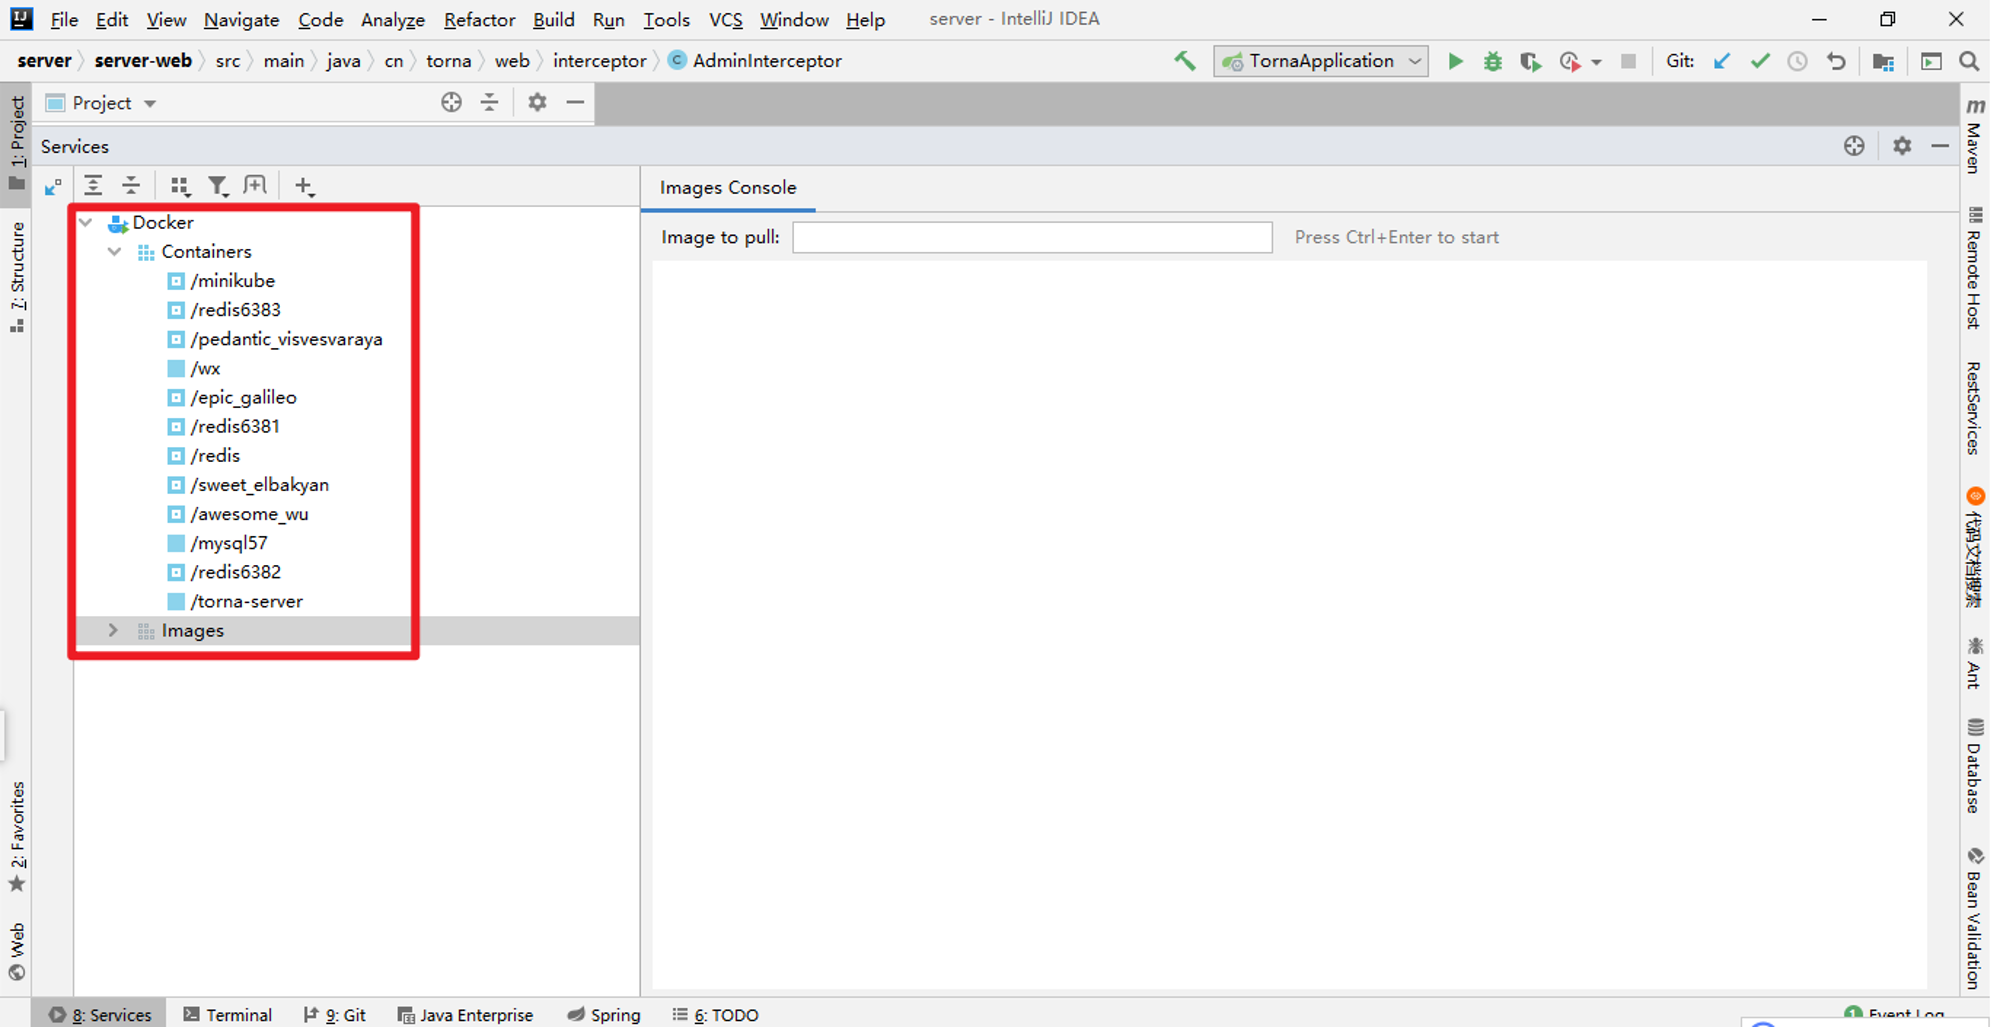The width and height of the screenshot is (2000, 1027).
Task: Open the 2: Favorites side panel
Action: [17, 836]
